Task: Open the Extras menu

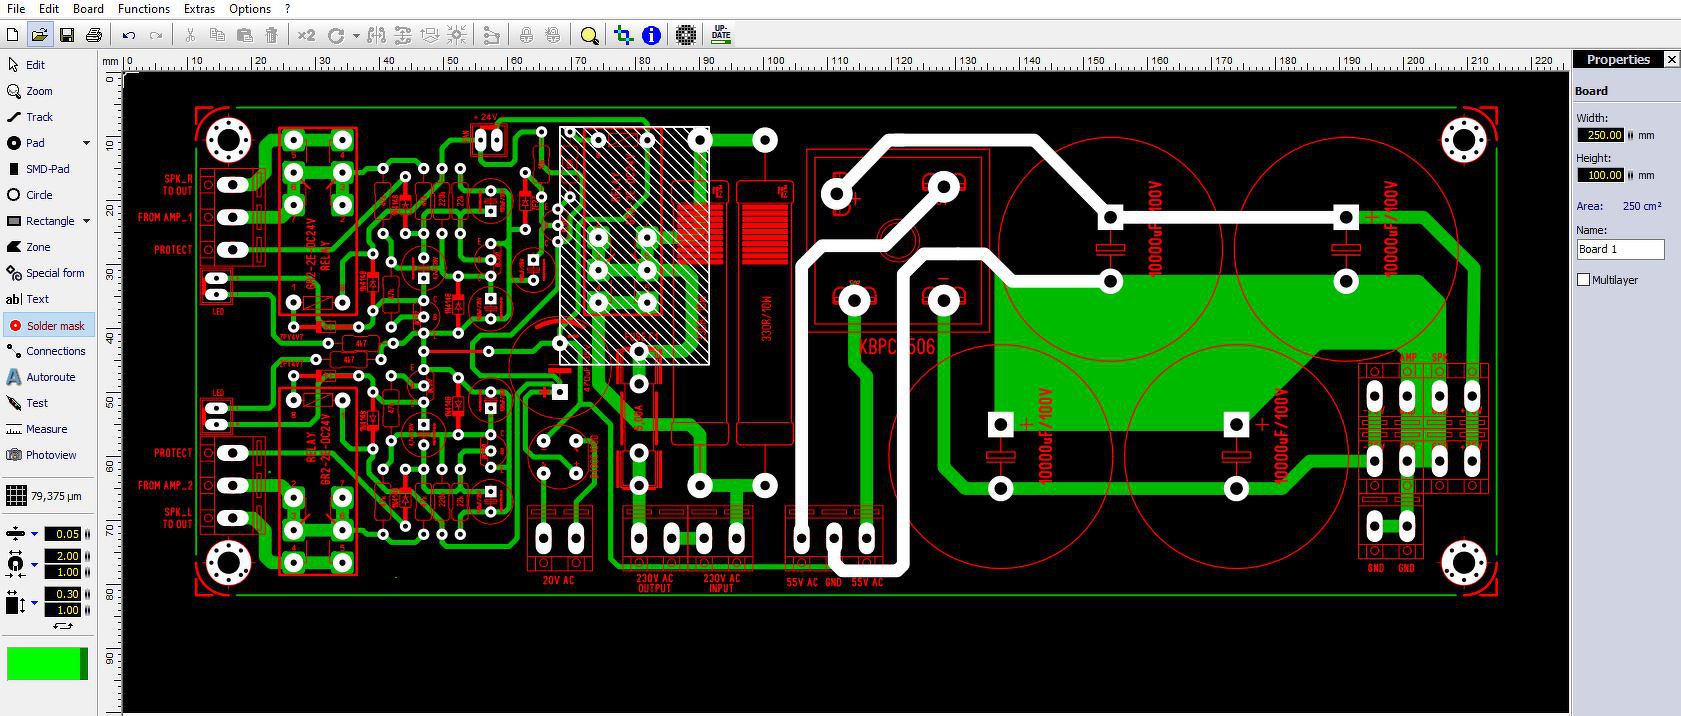Action: click(x=199, y=8)
